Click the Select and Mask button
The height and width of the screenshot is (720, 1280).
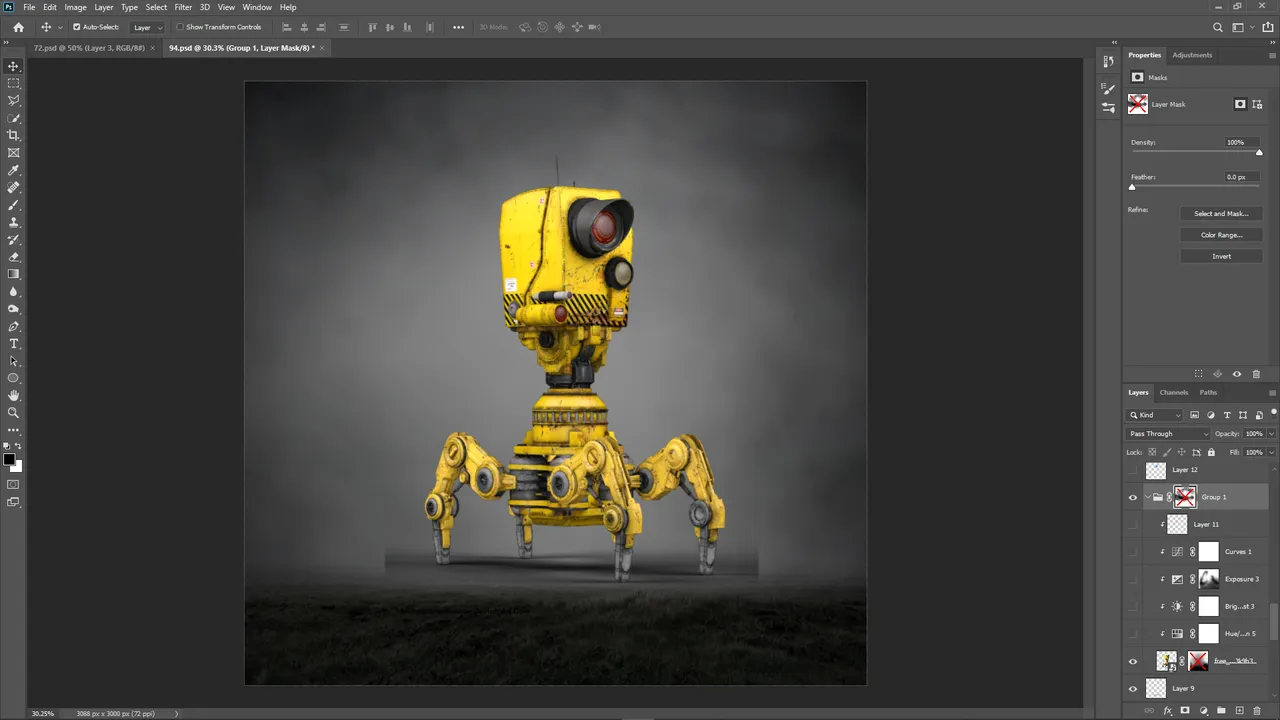1221,214
